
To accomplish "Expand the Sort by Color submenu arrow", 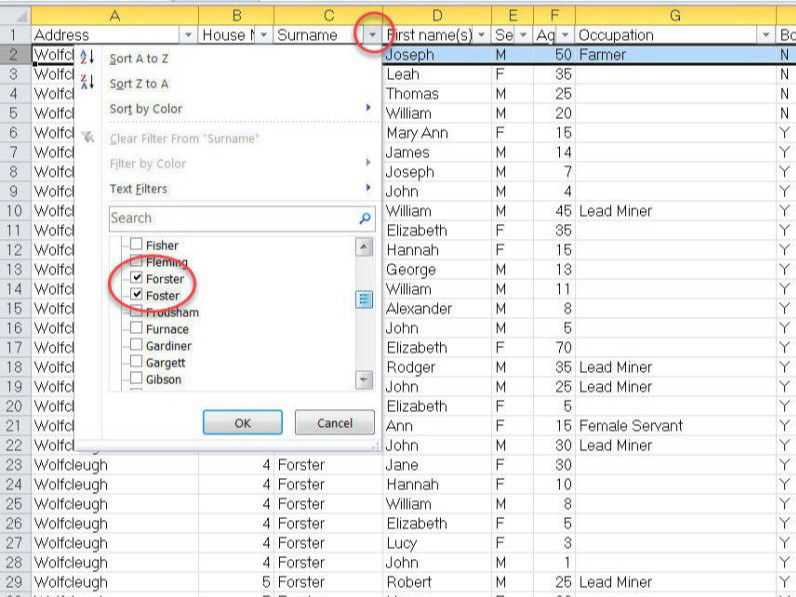I will pos(368,108).
